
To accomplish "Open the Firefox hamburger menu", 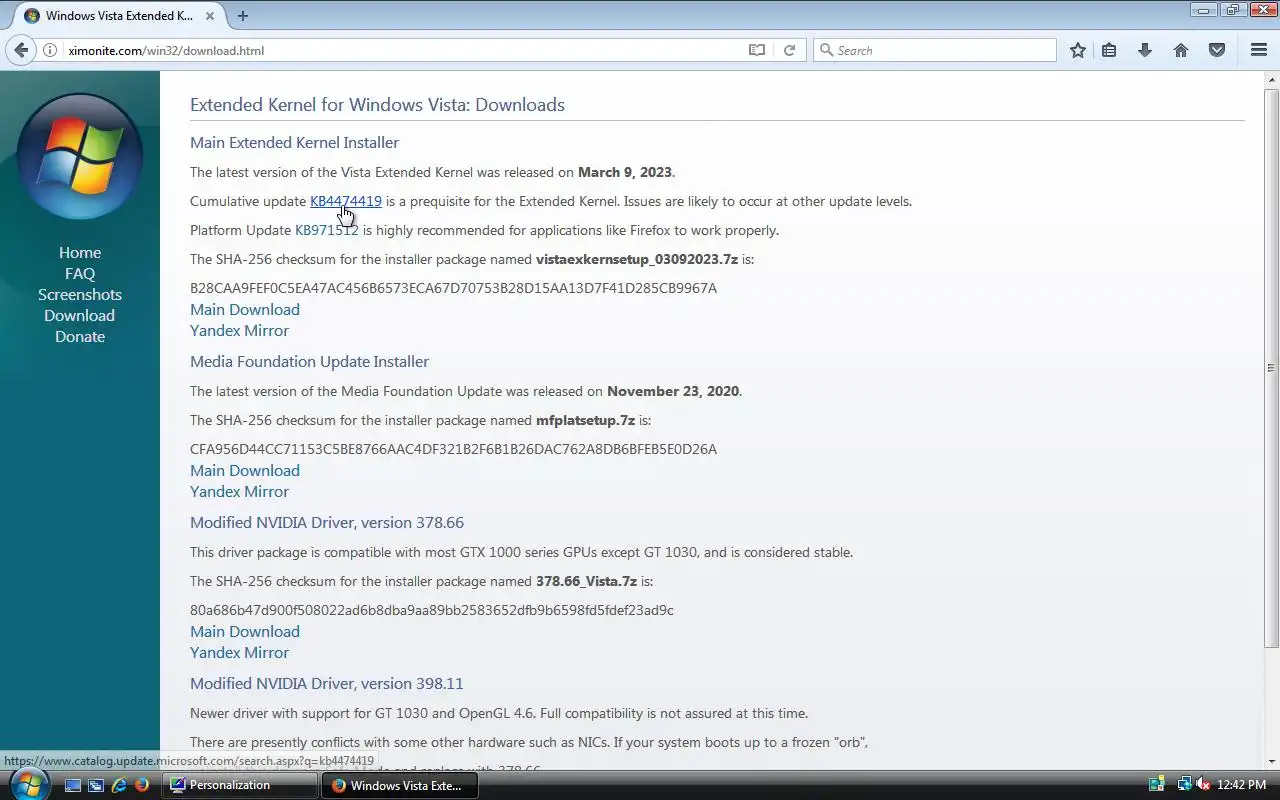I will coord(1259,50).
